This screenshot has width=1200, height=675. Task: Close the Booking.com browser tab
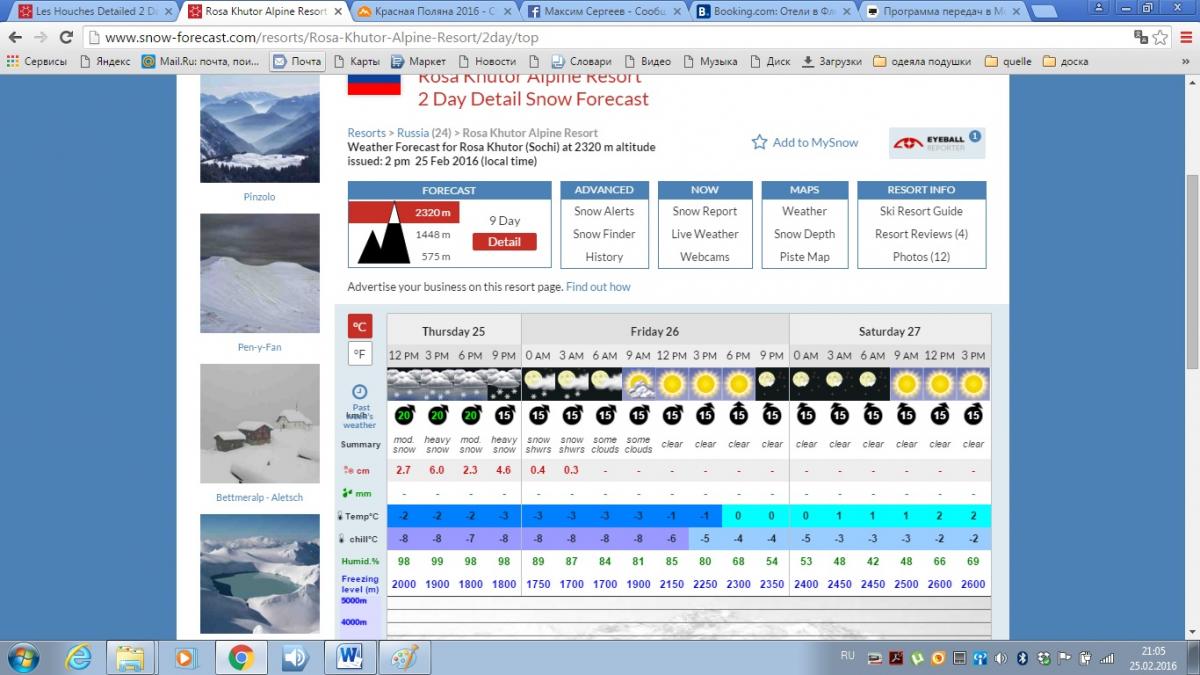point(849,12)
